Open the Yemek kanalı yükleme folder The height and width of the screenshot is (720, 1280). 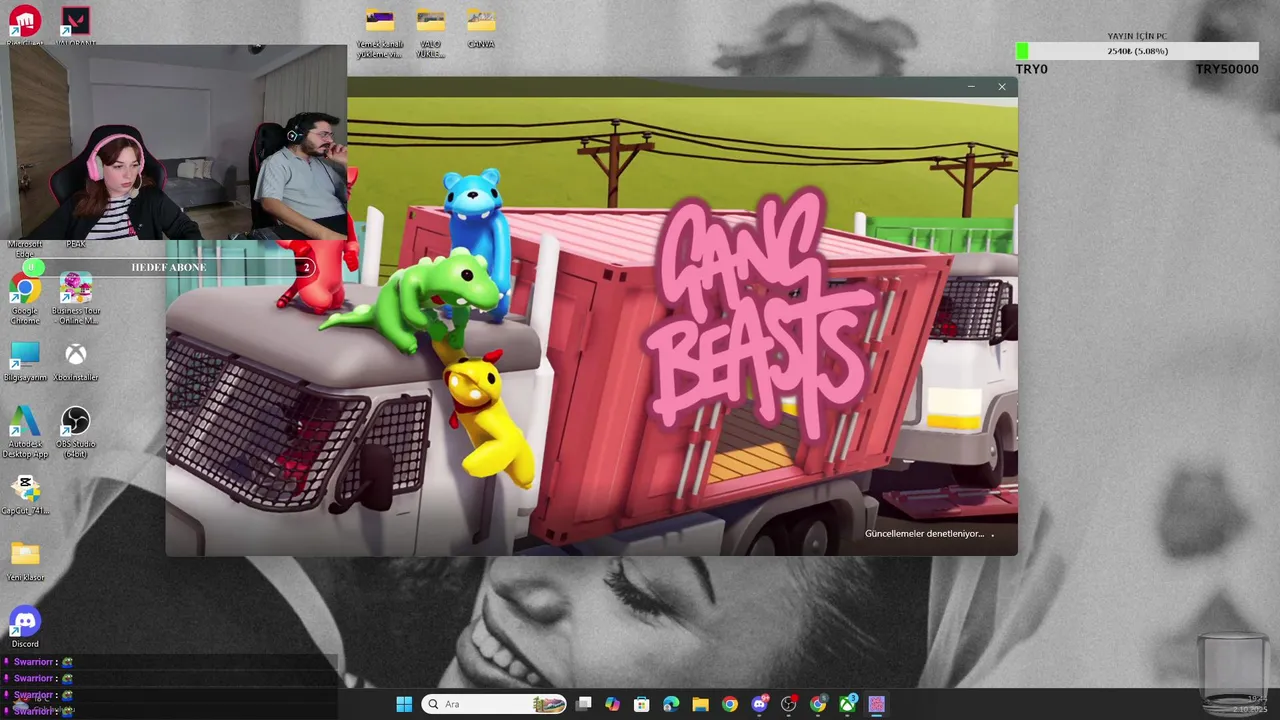(x=380, y=32)
